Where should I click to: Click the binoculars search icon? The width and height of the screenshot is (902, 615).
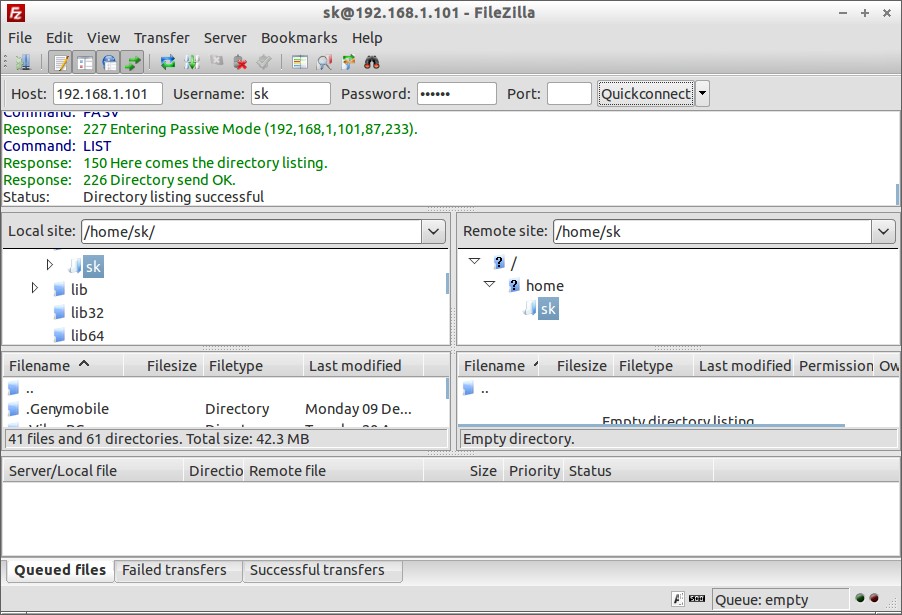[372, 62]
